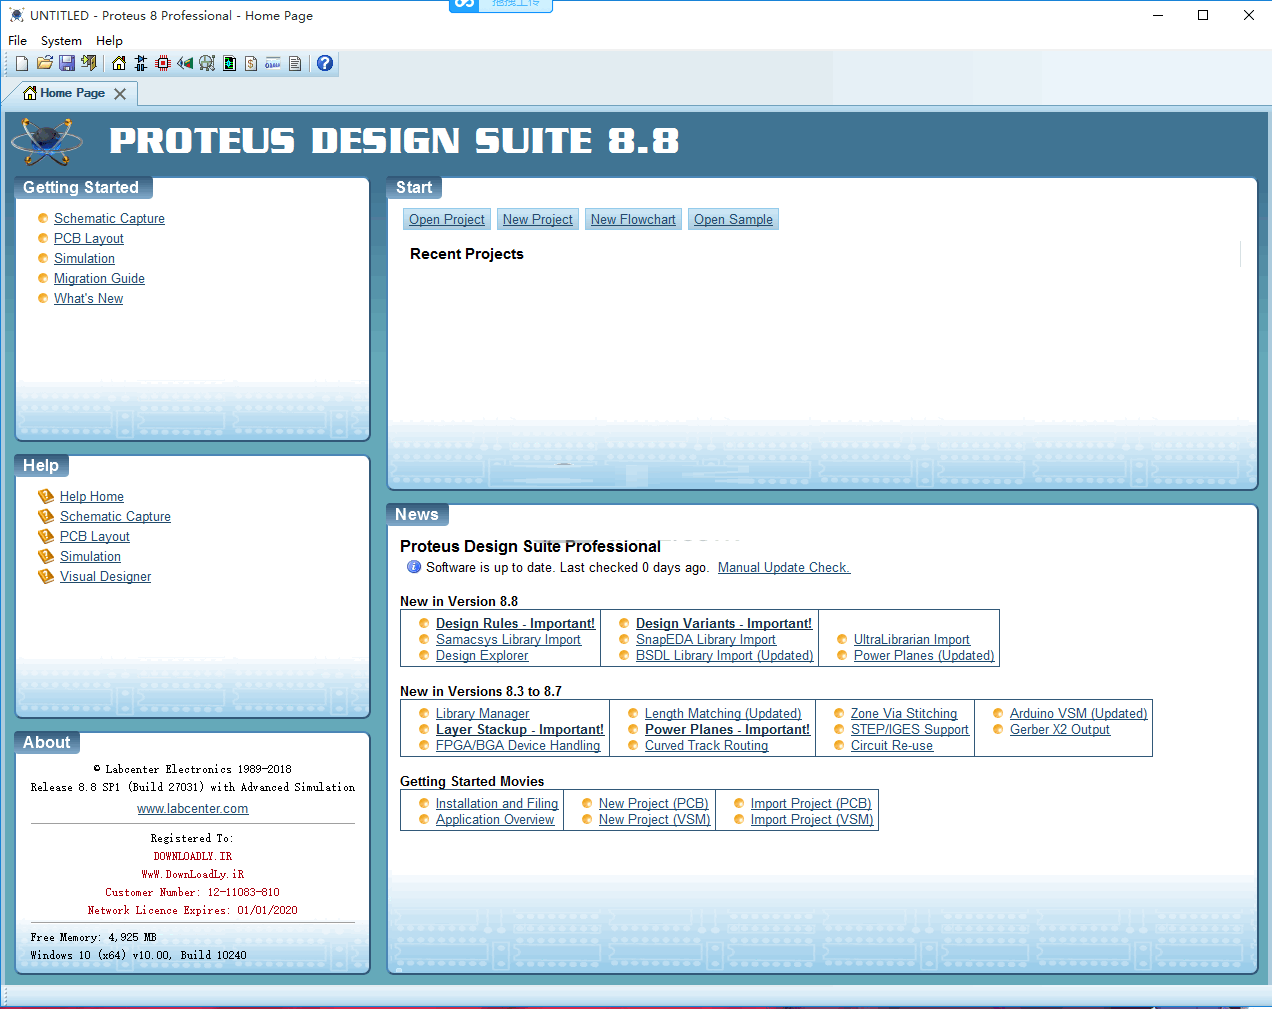
Task: Open Simulation link in Help panel
Action: (90, 557)
